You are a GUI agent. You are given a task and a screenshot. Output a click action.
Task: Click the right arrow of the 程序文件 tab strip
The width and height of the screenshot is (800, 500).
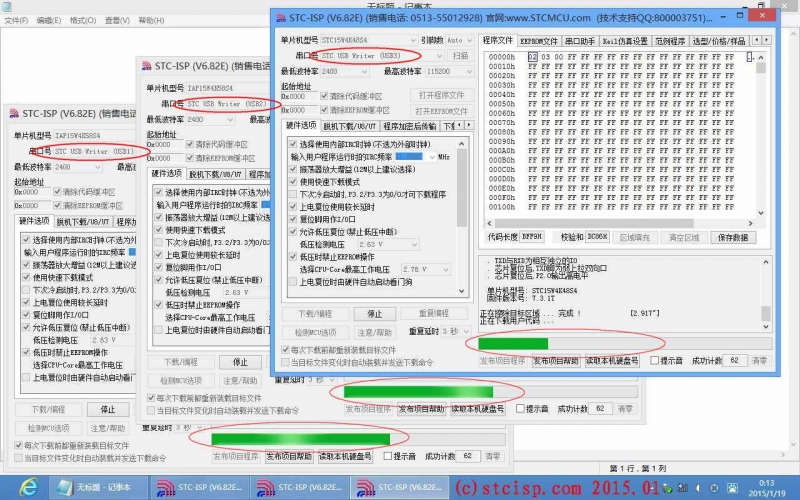tap(766, 41)
